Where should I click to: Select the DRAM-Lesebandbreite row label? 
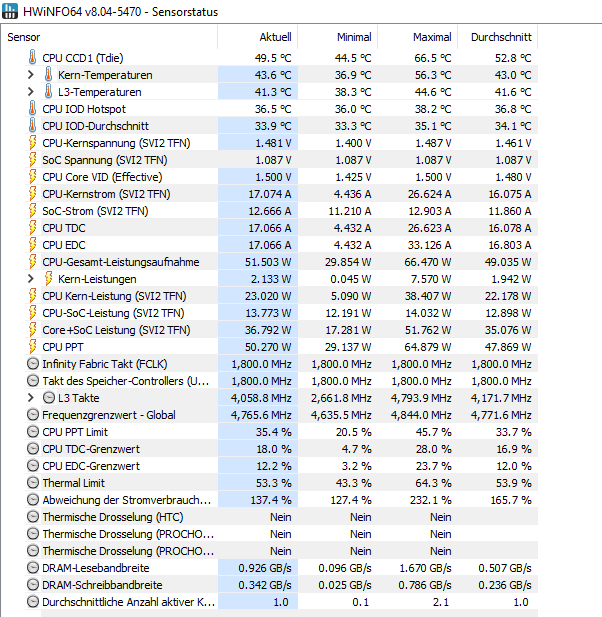[x=96, y=568]
